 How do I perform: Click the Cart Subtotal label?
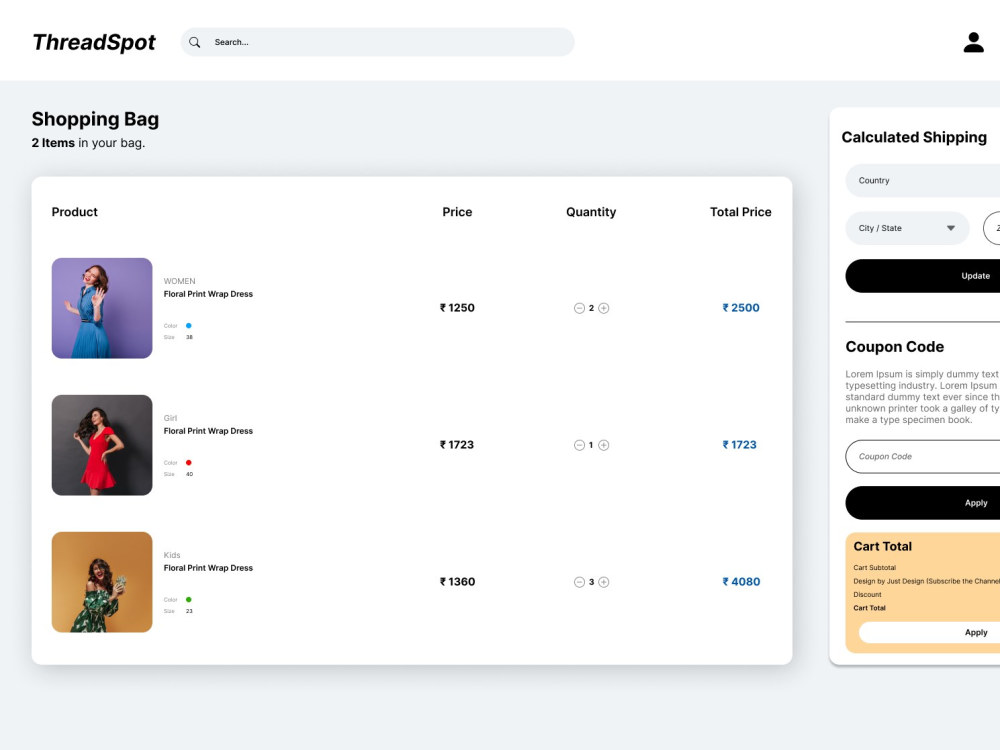[874, 568]
